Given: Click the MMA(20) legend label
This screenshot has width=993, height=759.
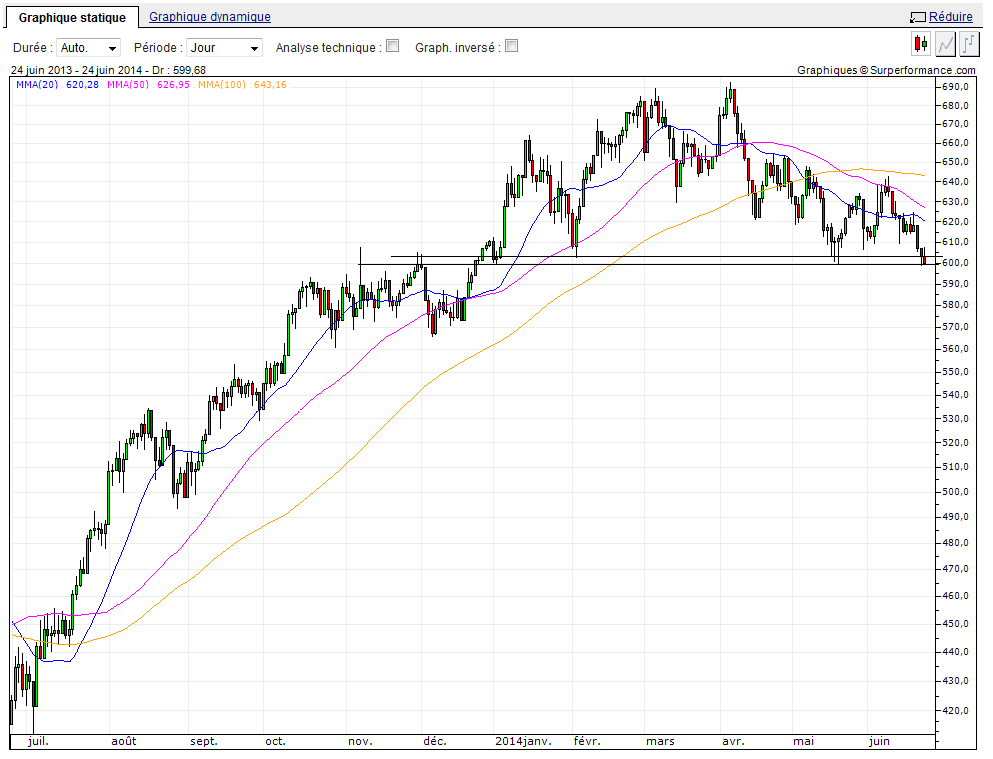Looking at the screenshot, I should click(x=37, y=85).
